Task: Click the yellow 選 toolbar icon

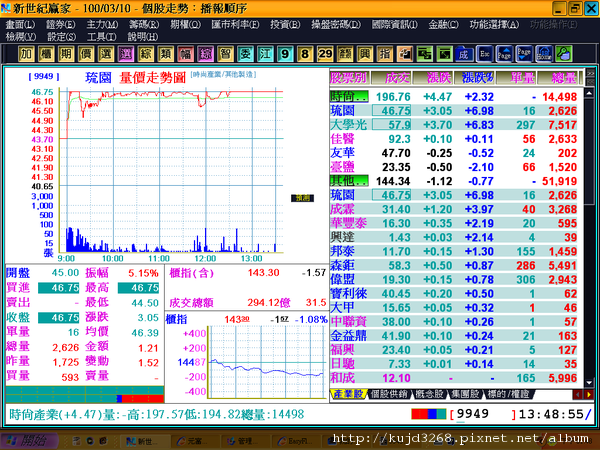Action: pos(106,54)
